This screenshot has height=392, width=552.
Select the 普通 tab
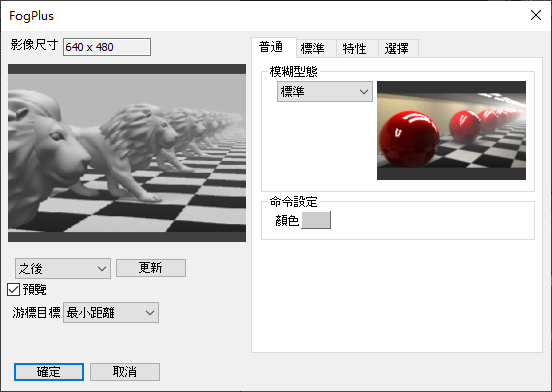271,47
